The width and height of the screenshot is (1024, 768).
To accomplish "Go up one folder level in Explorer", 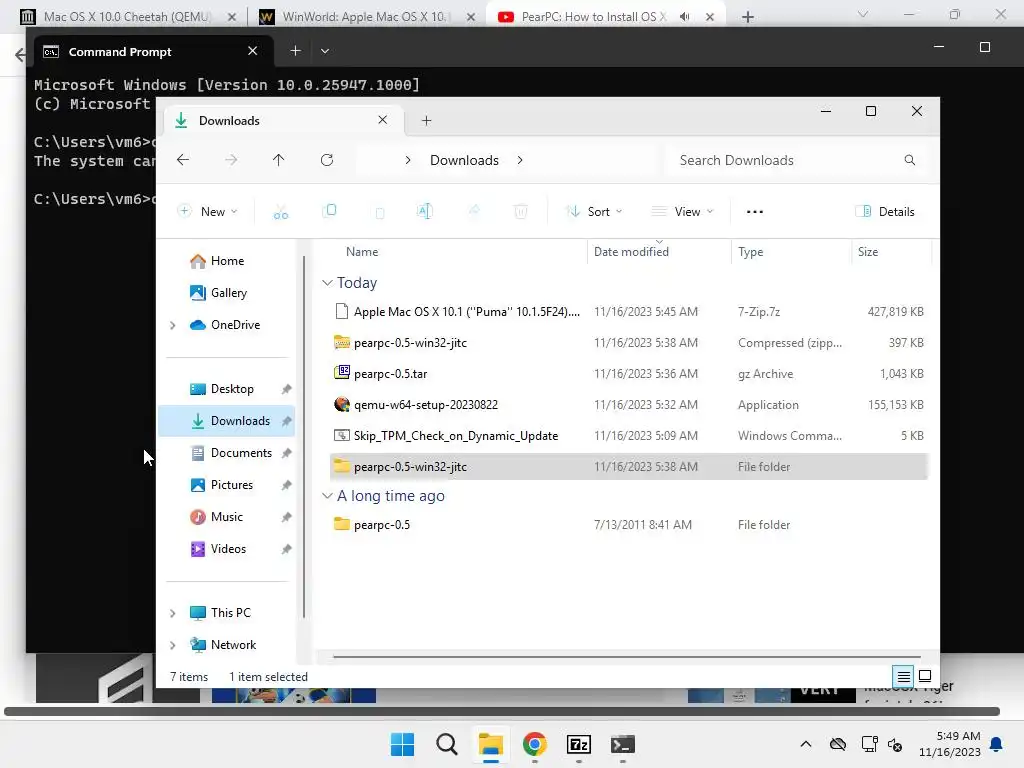I will (278, 160).
